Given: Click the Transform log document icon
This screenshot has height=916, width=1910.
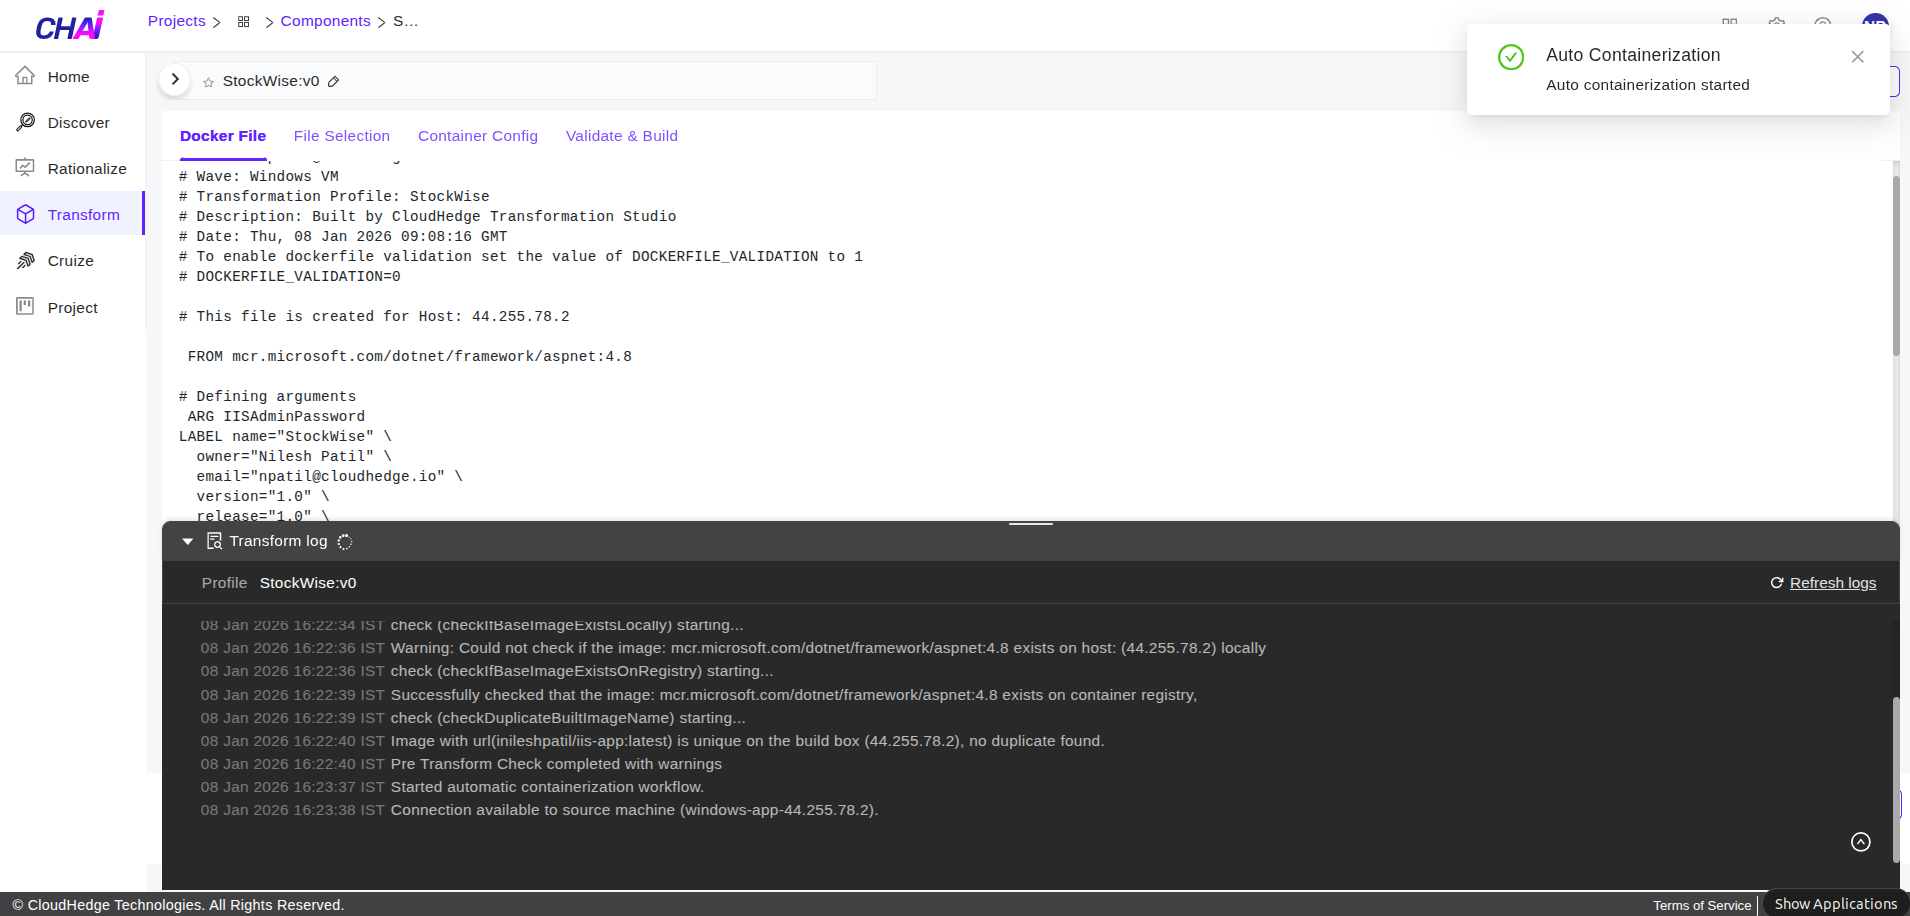Looking at the screenshot, I should pyautogui.click(x=214, y=541).
